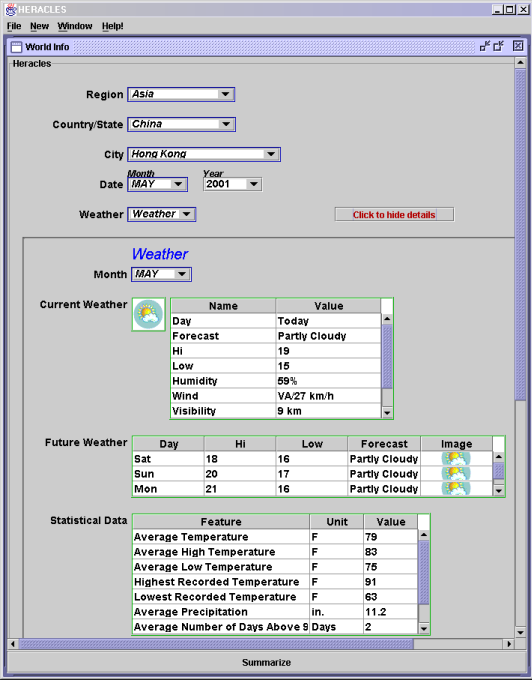This screenshot has width=532, height=684.
Task: Click the horizontal scrollbar thumb at bottom
Action: tap(216, 644)
